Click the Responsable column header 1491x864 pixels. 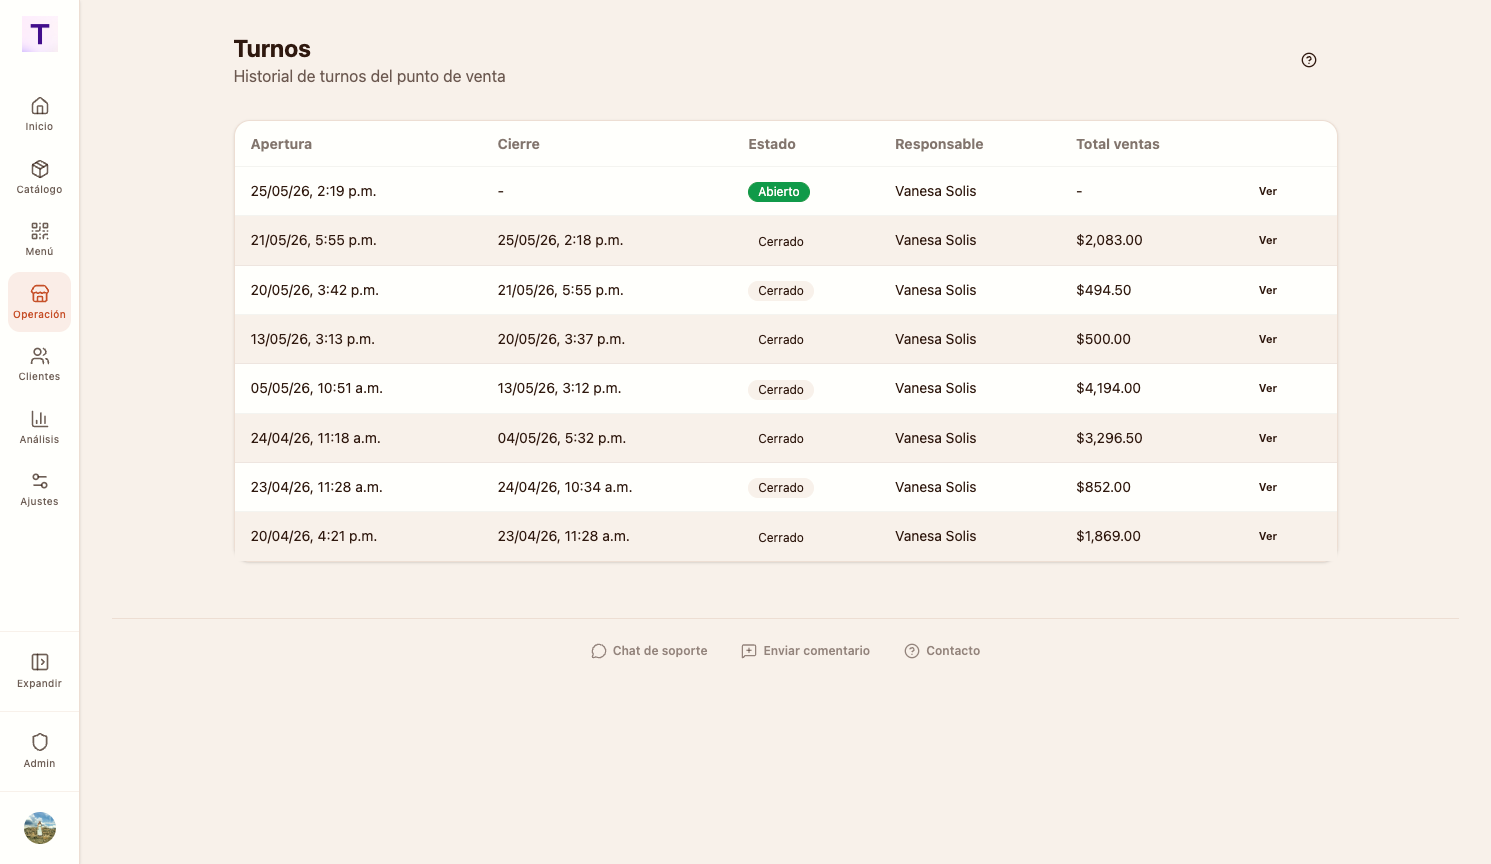(939, 144)
